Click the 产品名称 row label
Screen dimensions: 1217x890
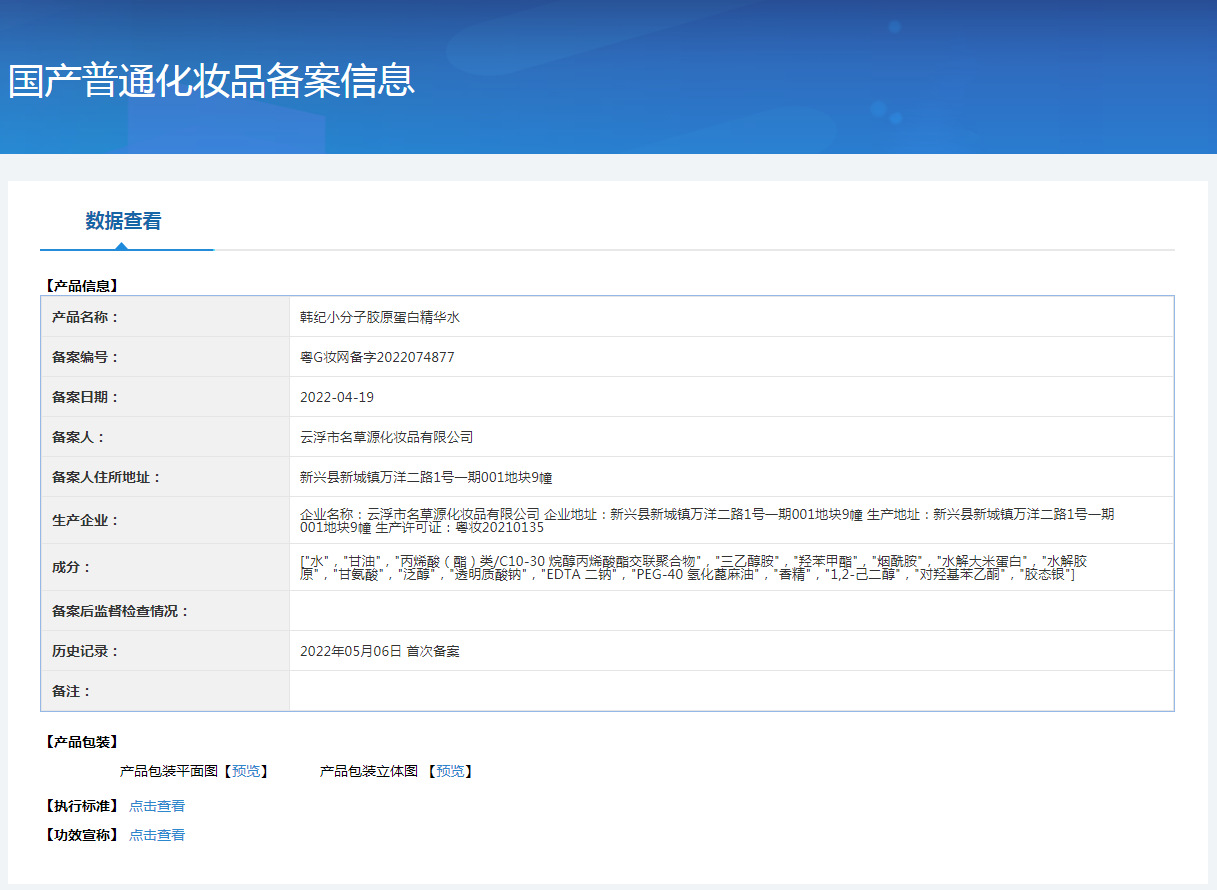[x=85, y=317]
